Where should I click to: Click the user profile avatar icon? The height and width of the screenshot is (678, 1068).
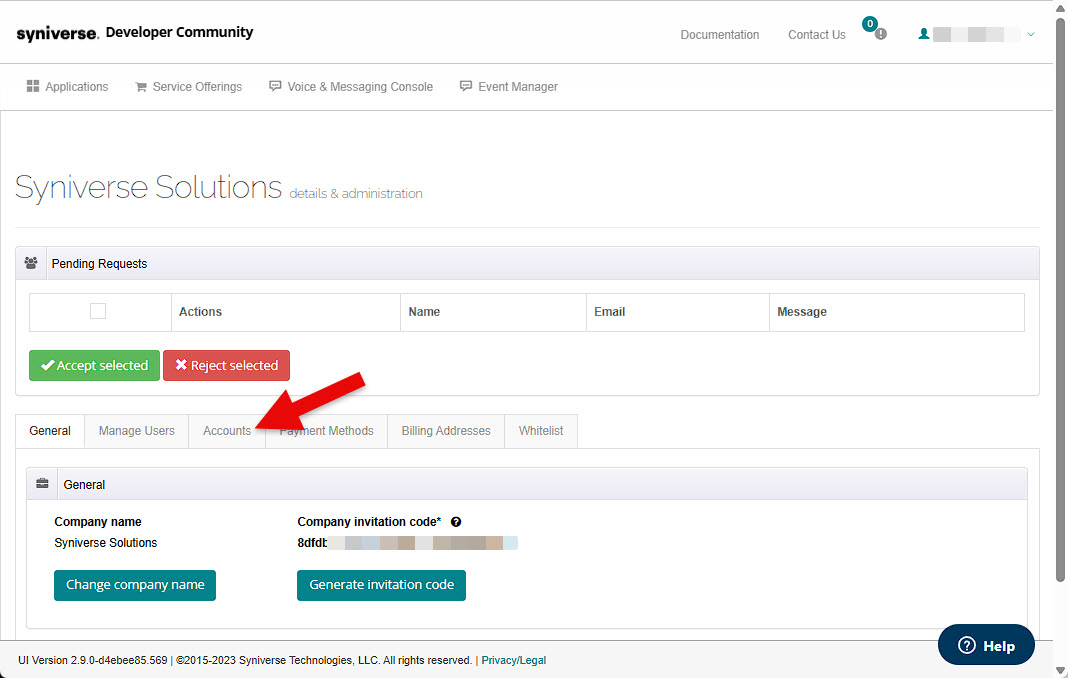coord(924,34)
